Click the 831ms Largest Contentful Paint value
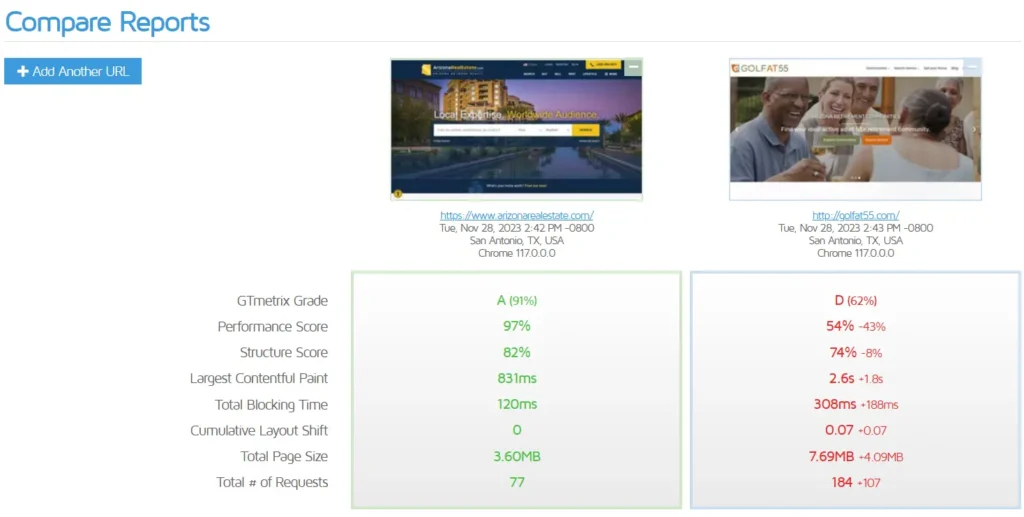The image size is (1024, 517). tap(517, 378)
